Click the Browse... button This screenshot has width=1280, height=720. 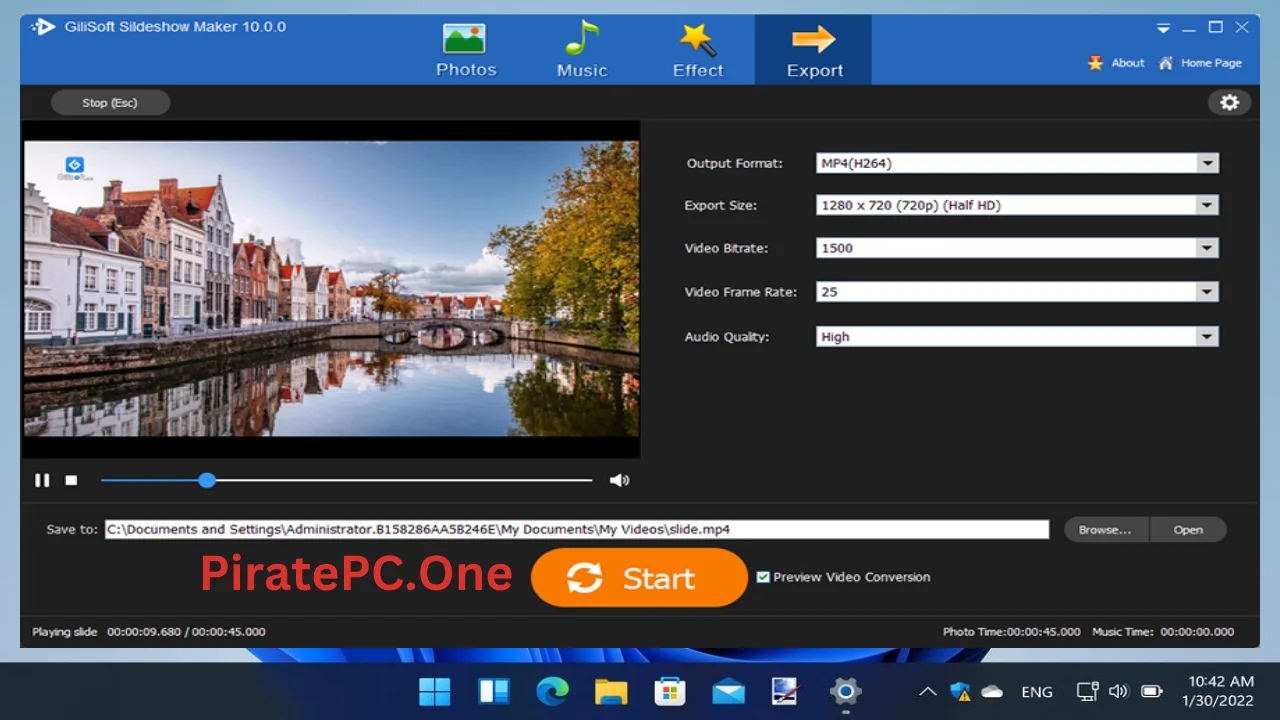click(x=1105, y=530)
